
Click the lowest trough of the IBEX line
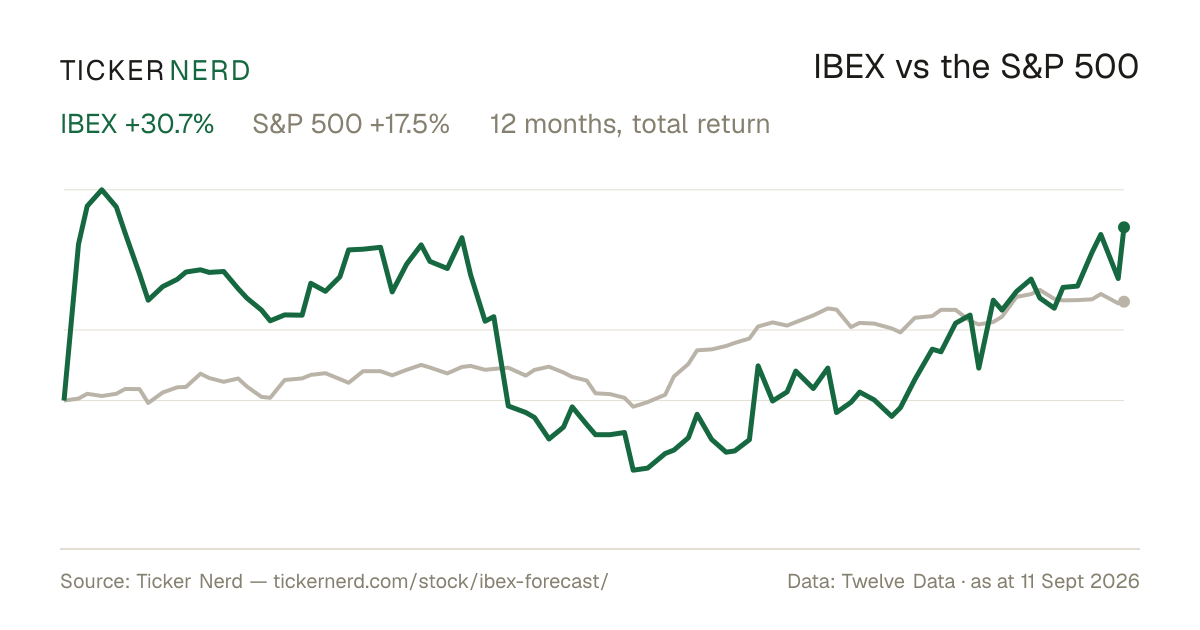tap(634, 469)
